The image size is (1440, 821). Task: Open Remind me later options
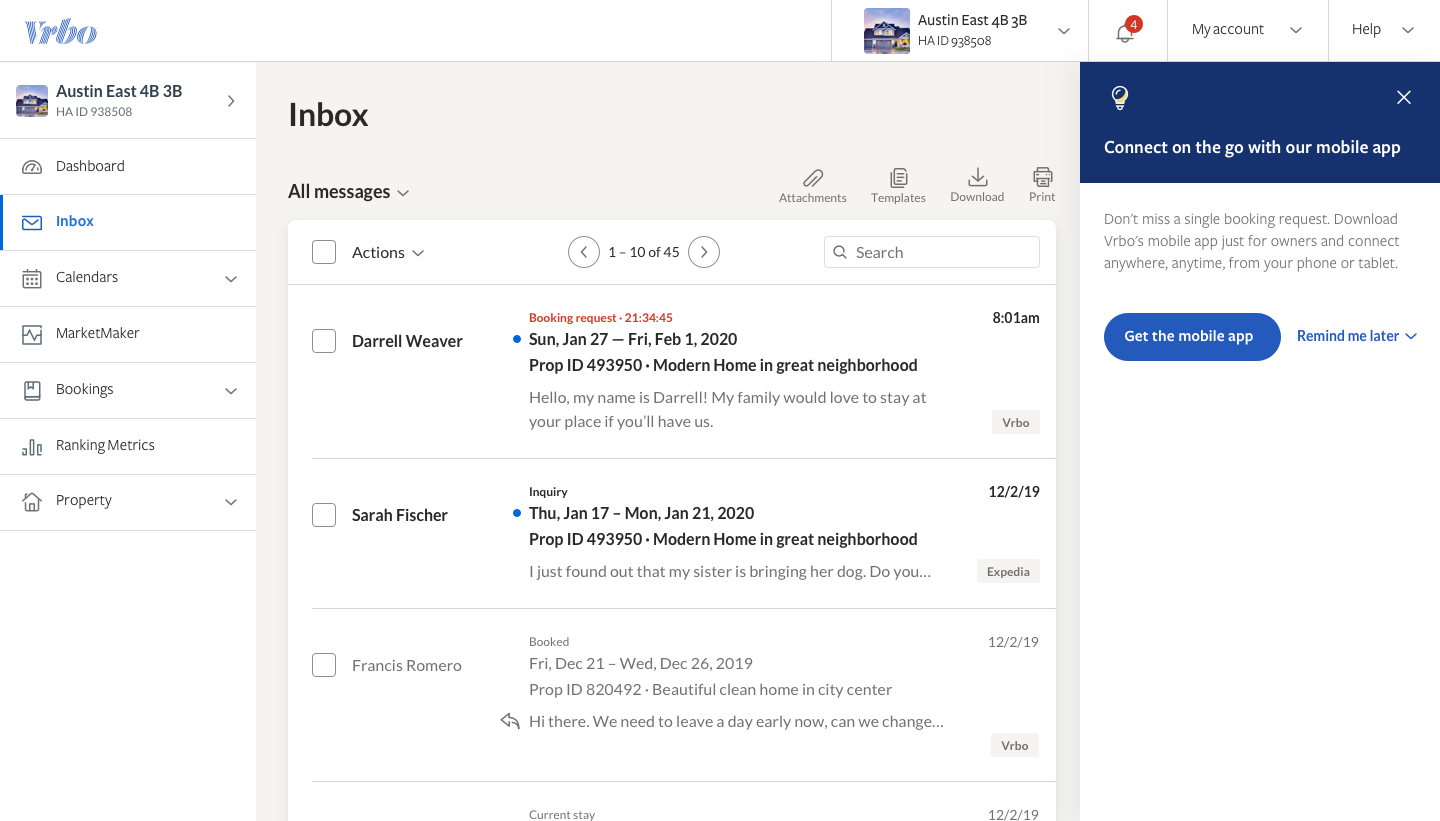1357,336
